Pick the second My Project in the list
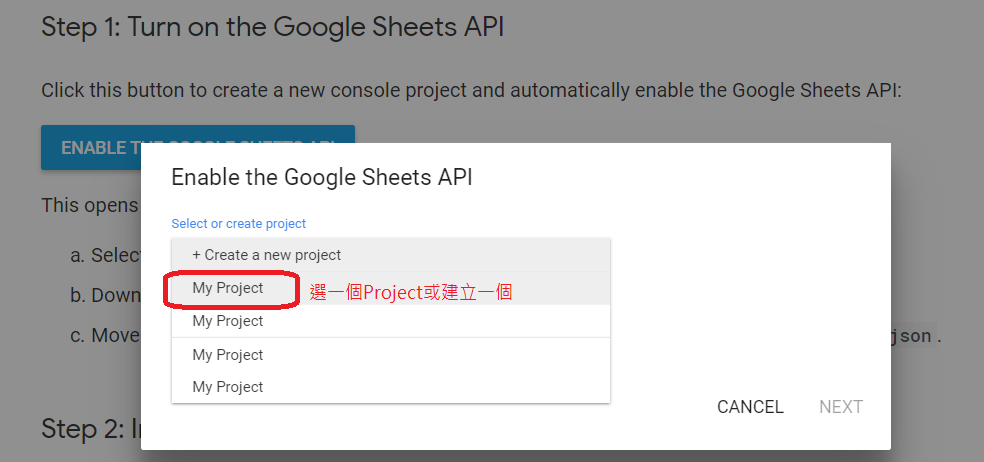Image resolution: width=984 pixels, height=462 pixels. pyautogui.click(x=228, y=321)
